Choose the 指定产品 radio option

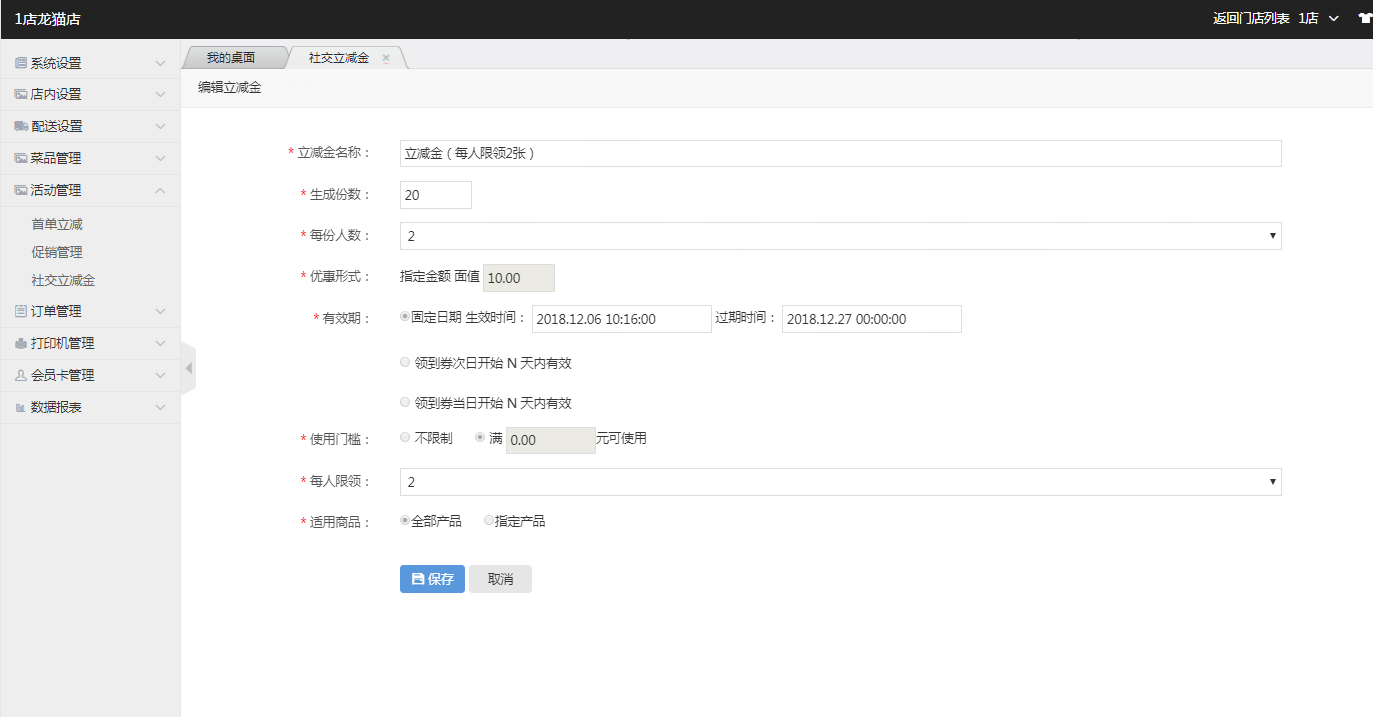pyautogui.click(x=489, y=521)
